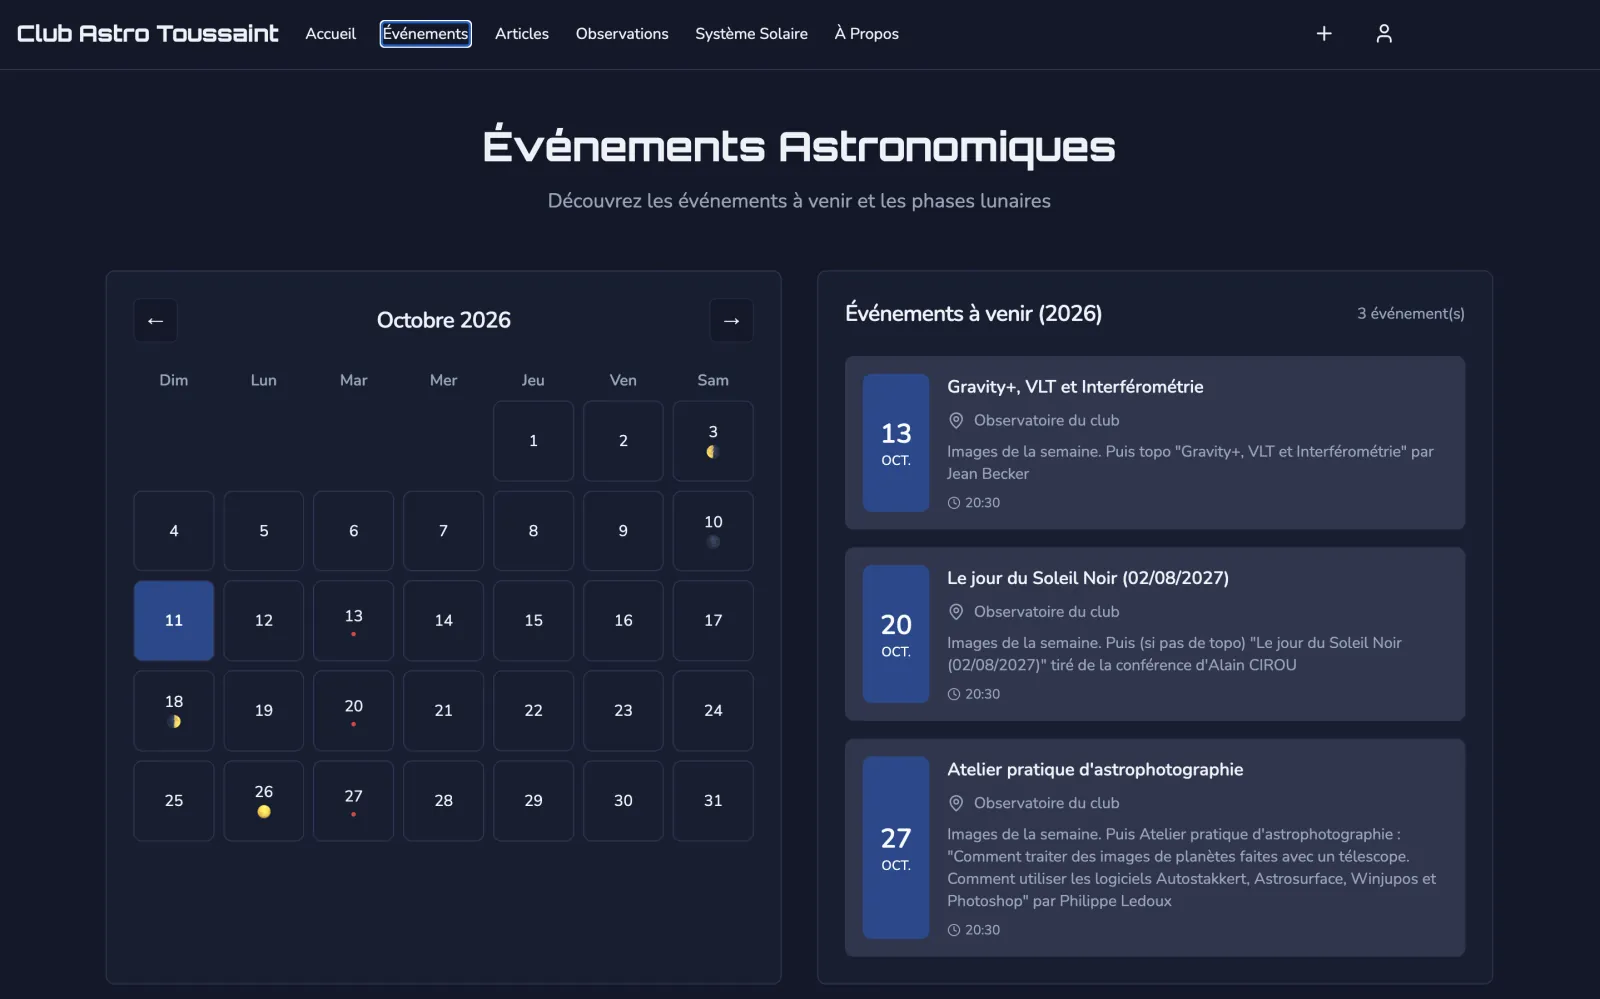The width and height of the screenshot is (1600, 999).
Task: Click the location pin on Gravity+ event
Action: click(x=956, y=421)
